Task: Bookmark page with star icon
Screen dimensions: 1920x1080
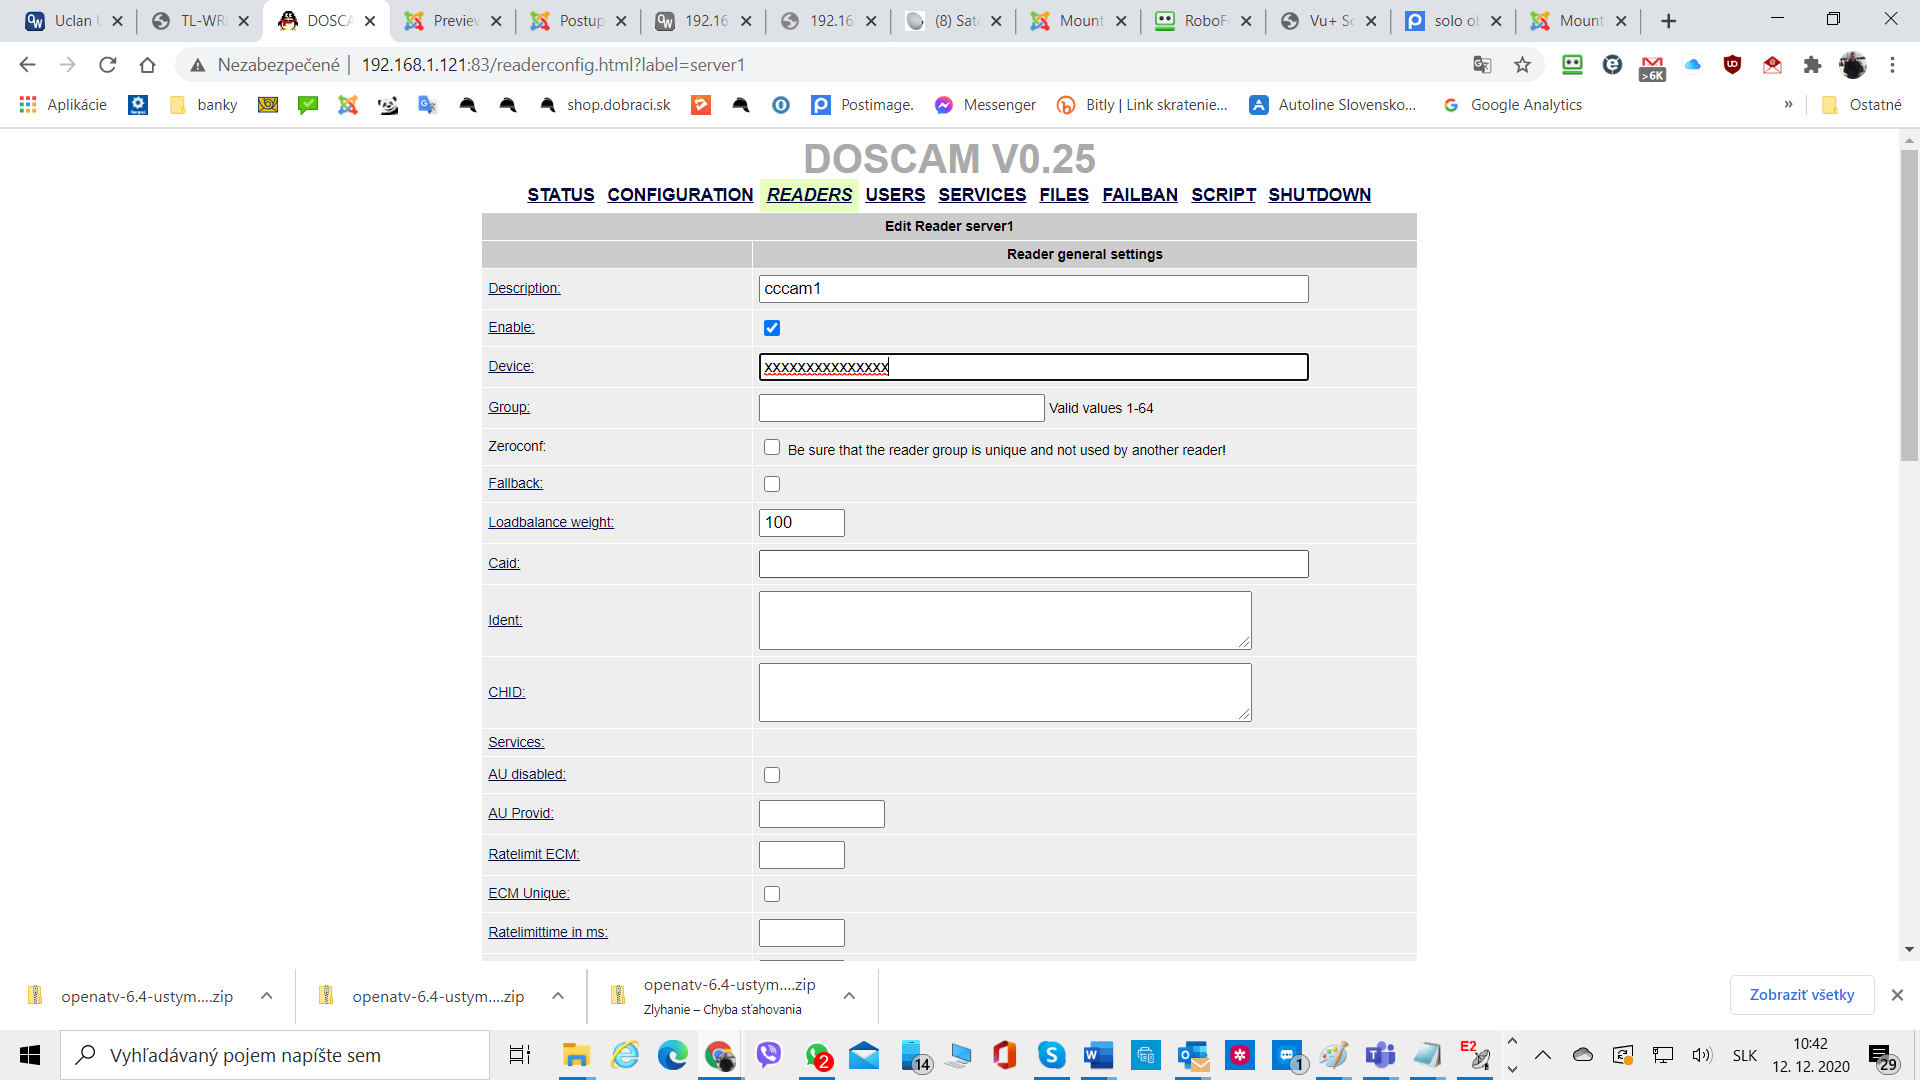Action: click(1522, 65)
